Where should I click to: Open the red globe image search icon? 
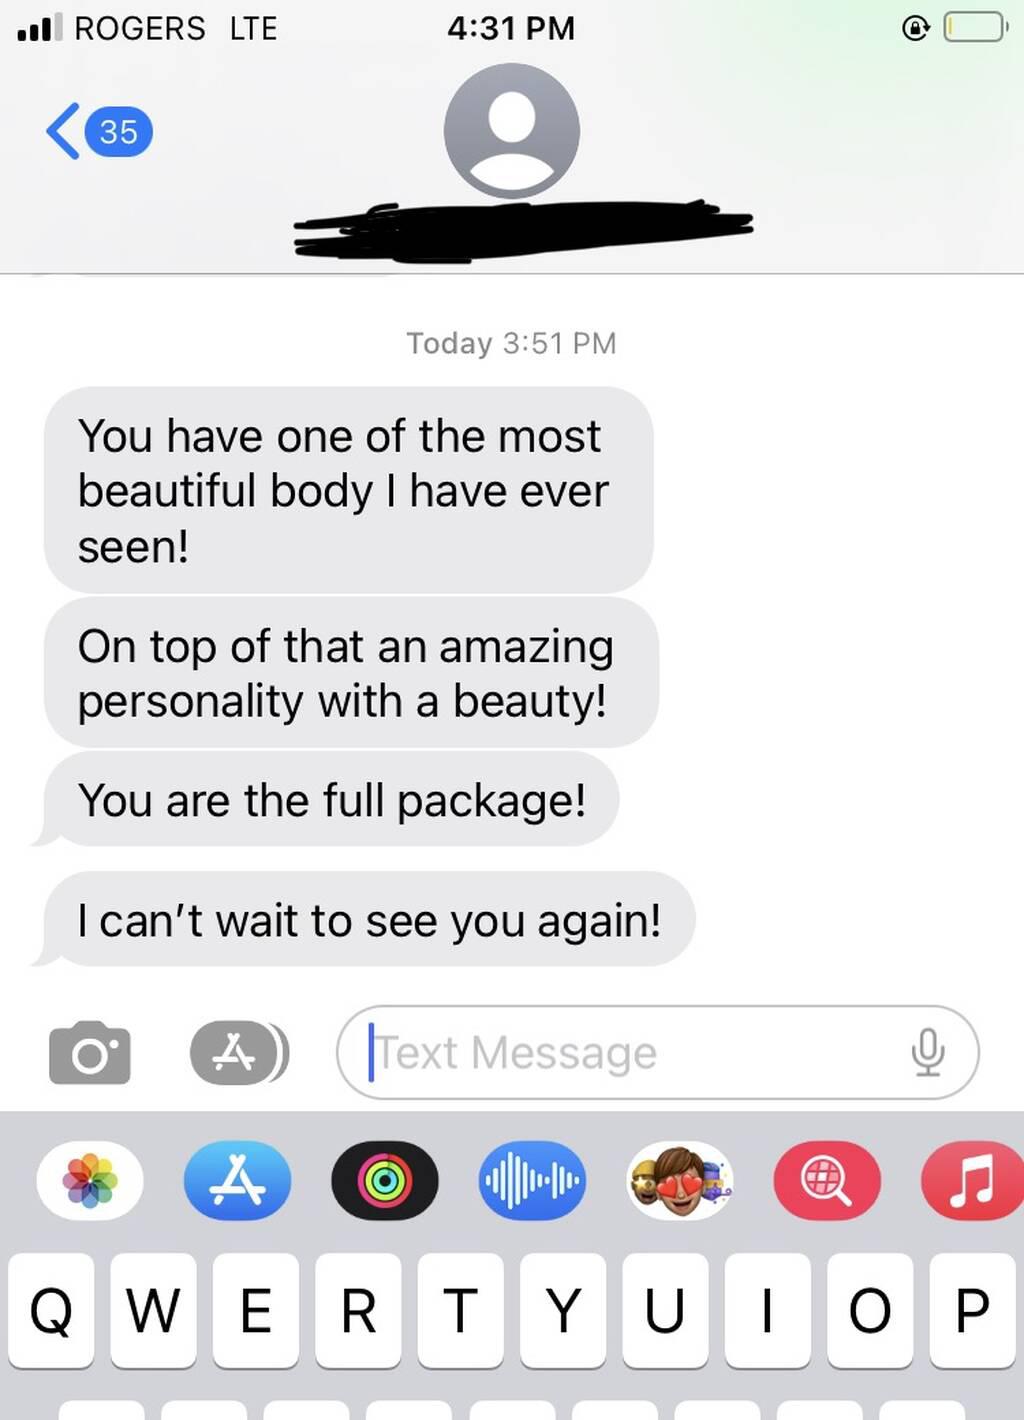[827, 1181]
